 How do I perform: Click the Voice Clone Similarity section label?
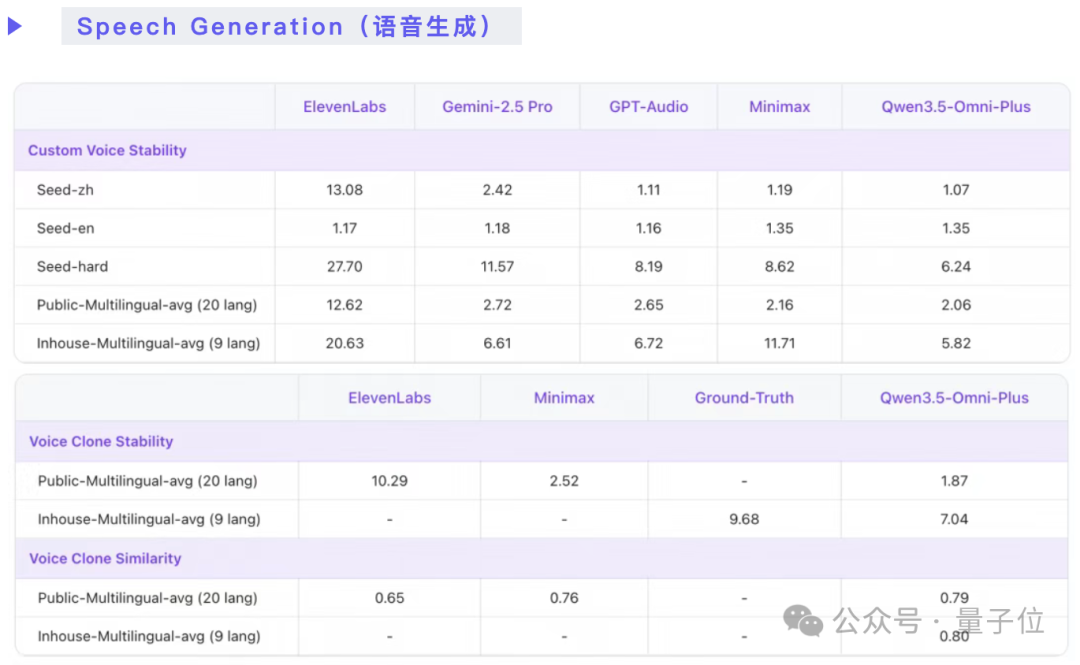(105, 558)
